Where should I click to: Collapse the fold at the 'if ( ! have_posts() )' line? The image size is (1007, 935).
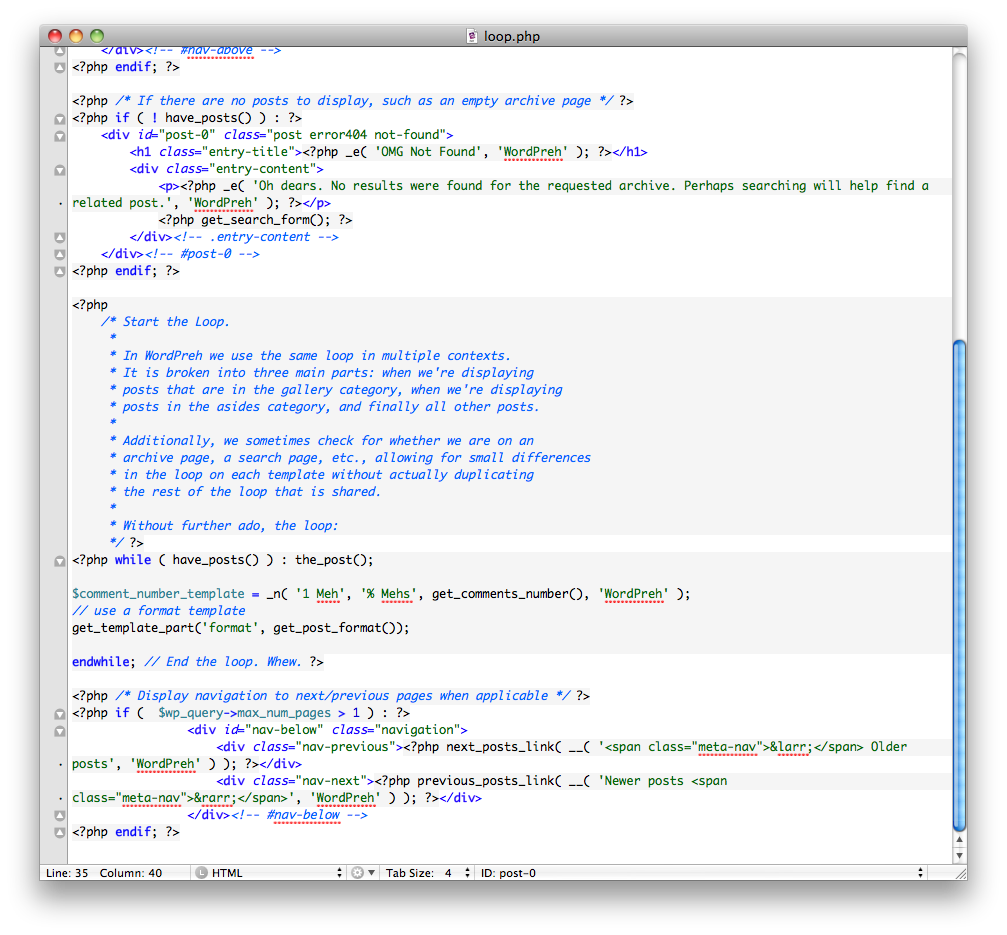(x=59, y=118)
